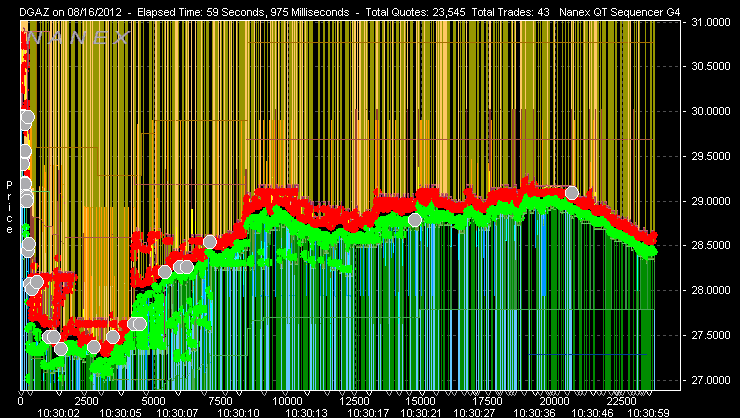The width and height of the screenshot is (740, 418).
Task: Click the Total Quotes: 23,545 label
Action: click(413, 12)
